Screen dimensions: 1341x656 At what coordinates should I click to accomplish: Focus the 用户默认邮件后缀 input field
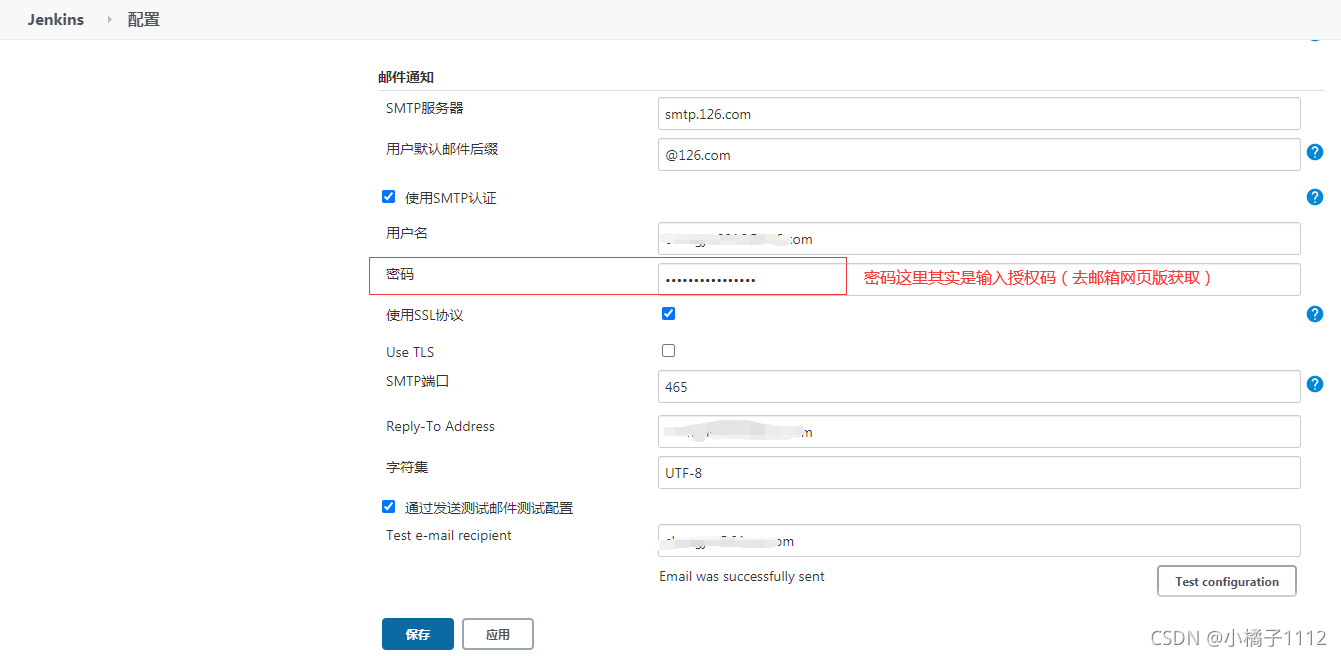979,155
